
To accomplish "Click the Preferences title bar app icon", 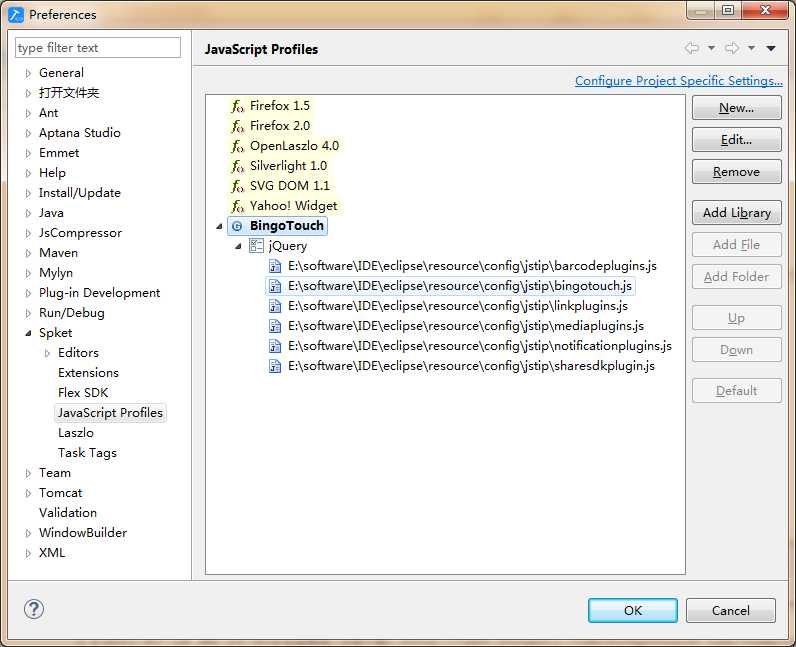I will click(x=16, y=15).
